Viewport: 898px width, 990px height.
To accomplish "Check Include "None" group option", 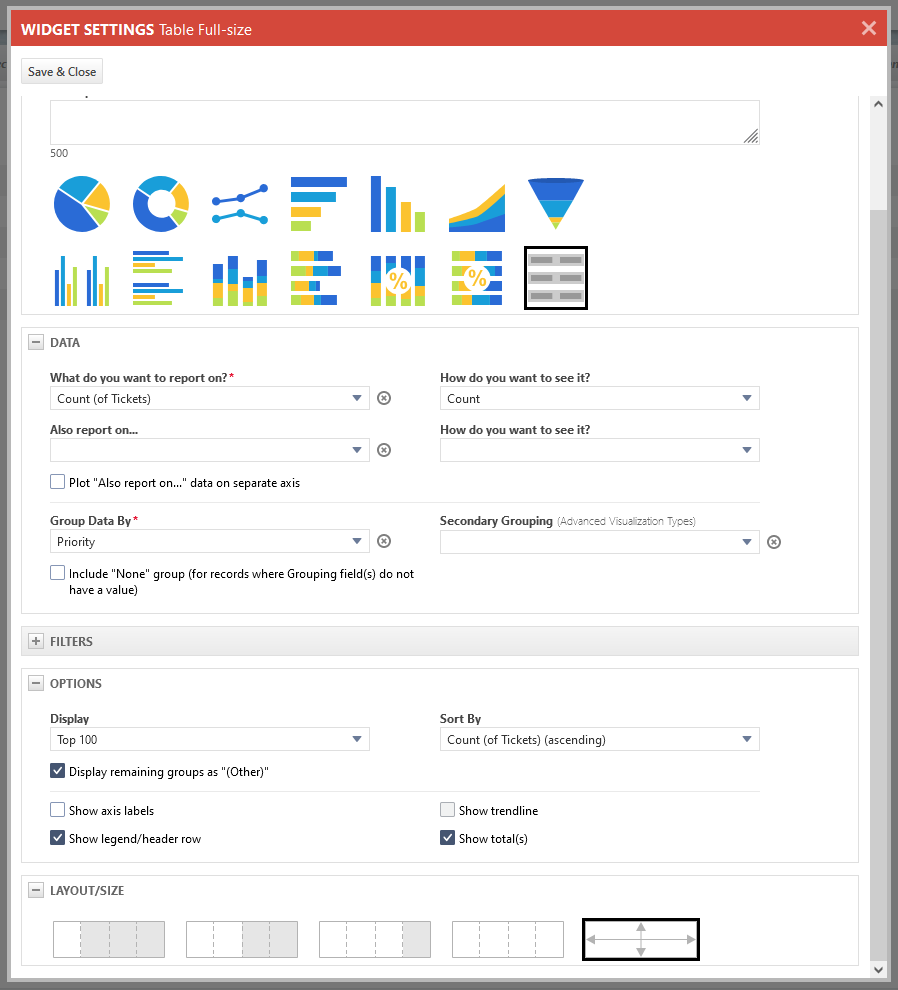I will pyautogui.click(x=58, y=574).
